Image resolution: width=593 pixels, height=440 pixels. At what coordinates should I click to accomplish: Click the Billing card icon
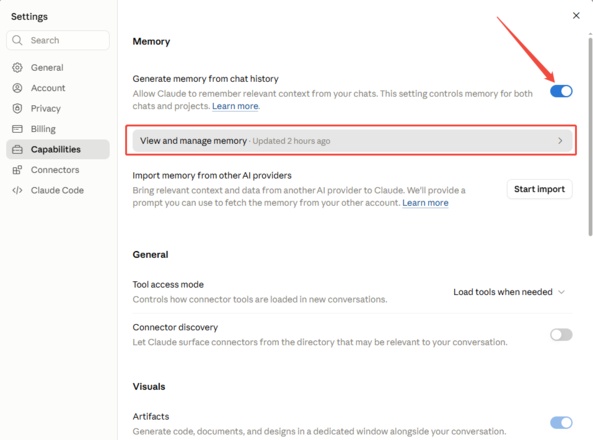click(x=17, y=129)
